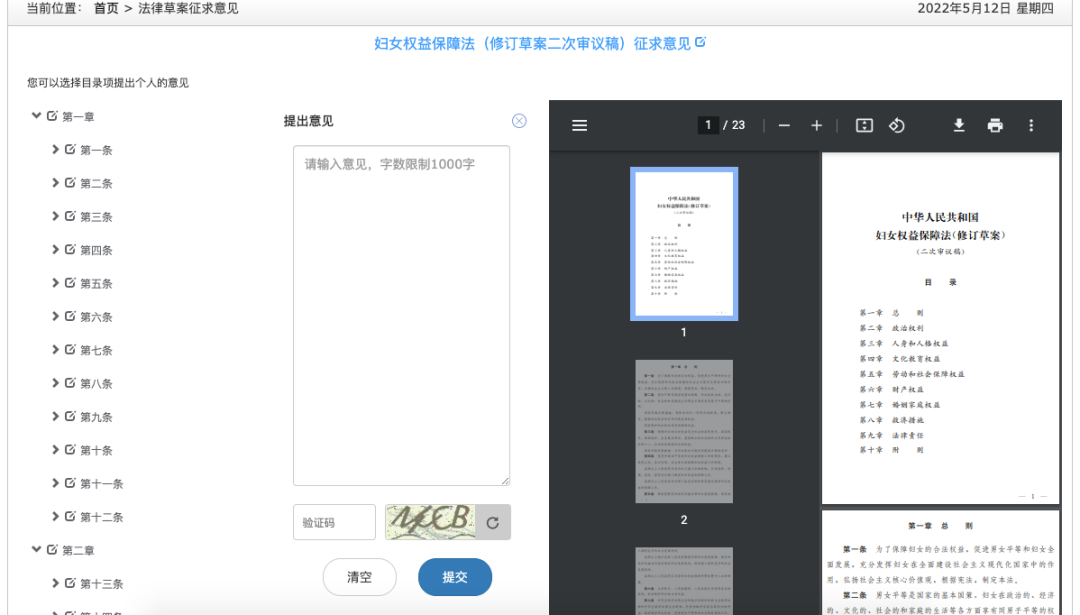Click edit icon for 第十二条
This screenshot has height=615, width=1080.
pyautogui.click(x=70, y=516)
